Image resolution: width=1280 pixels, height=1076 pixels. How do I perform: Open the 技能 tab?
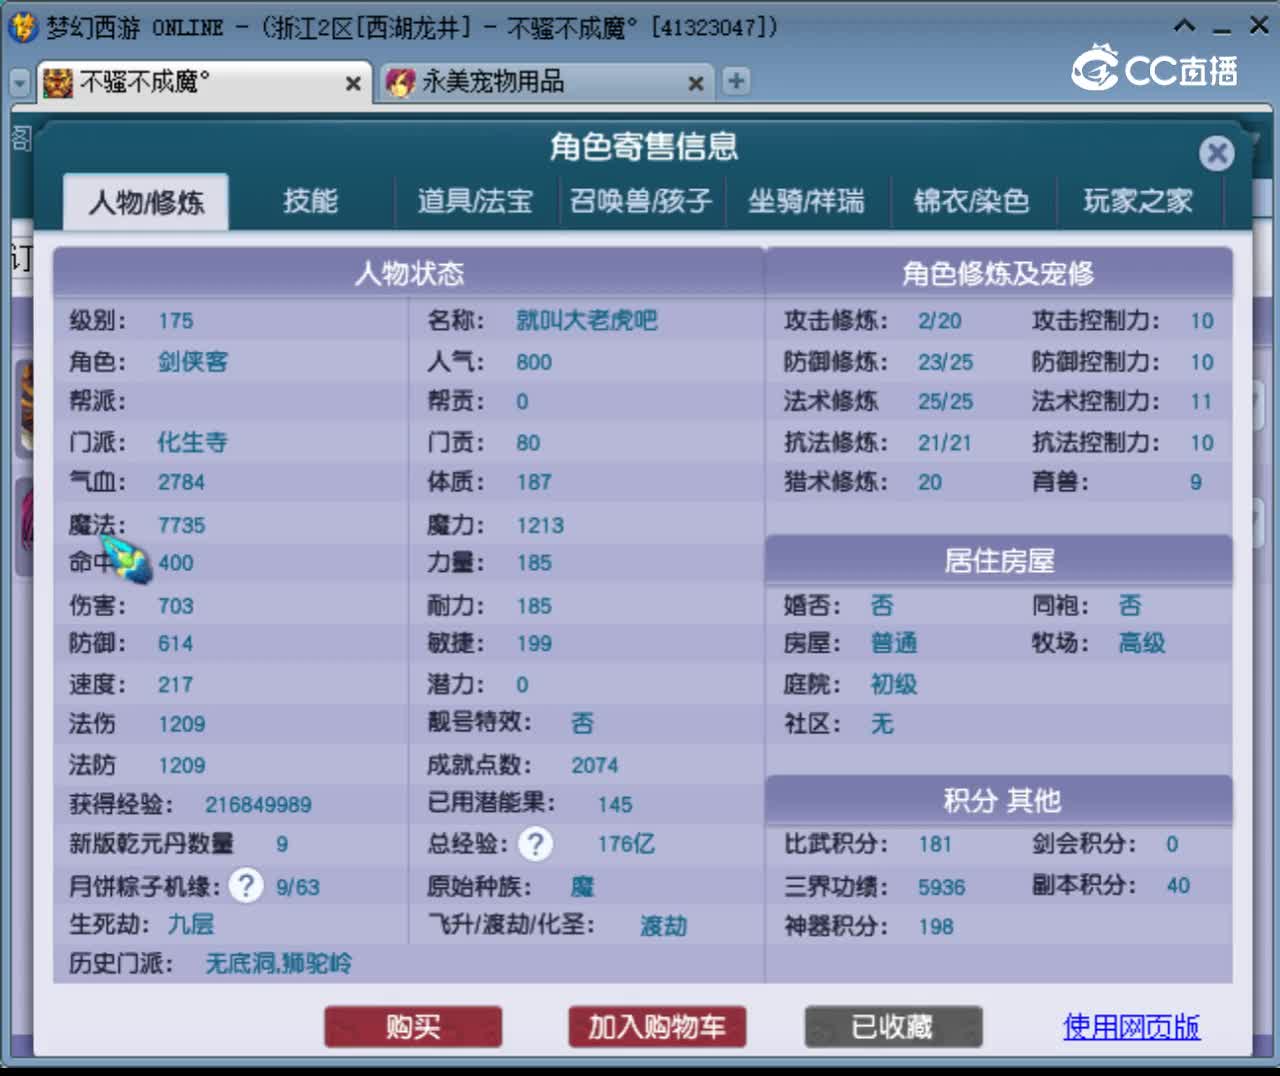pyautogui.click(x=310, y=201)
